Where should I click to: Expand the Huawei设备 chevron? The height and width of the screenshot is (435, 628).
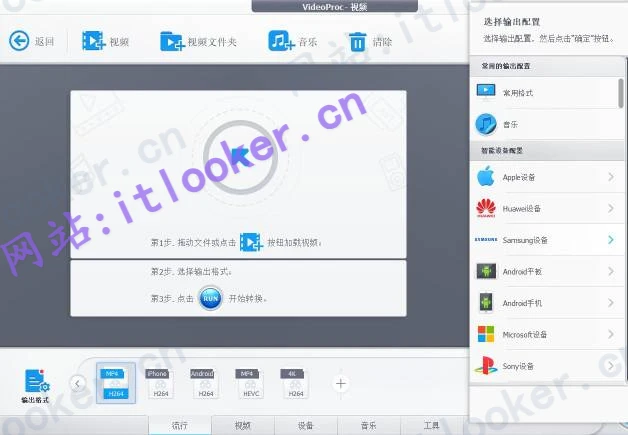tap(611, 208)
